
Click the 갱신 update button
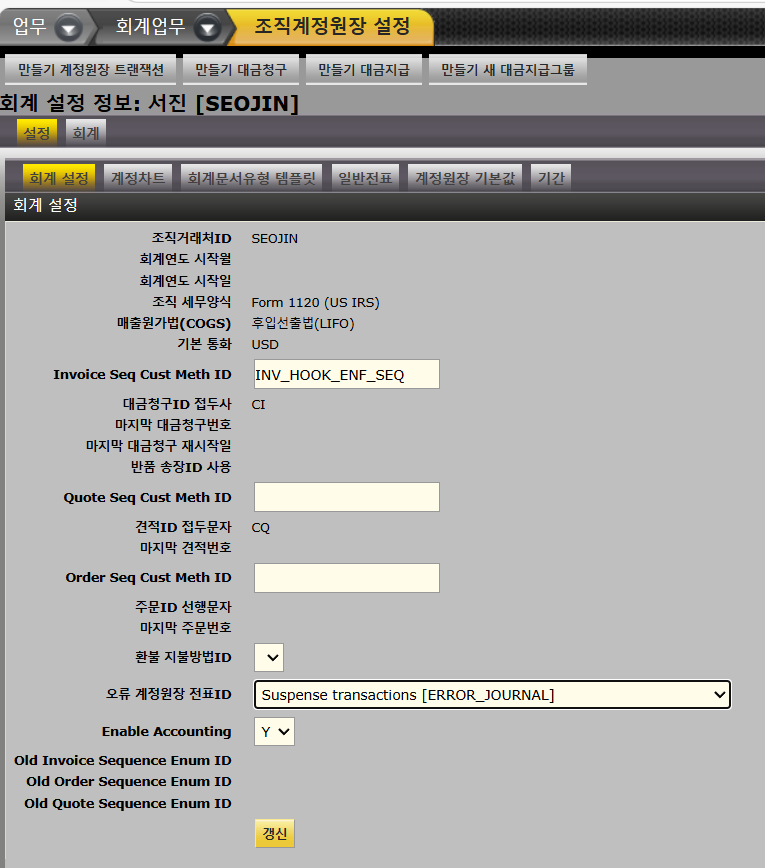click(275, 833)
